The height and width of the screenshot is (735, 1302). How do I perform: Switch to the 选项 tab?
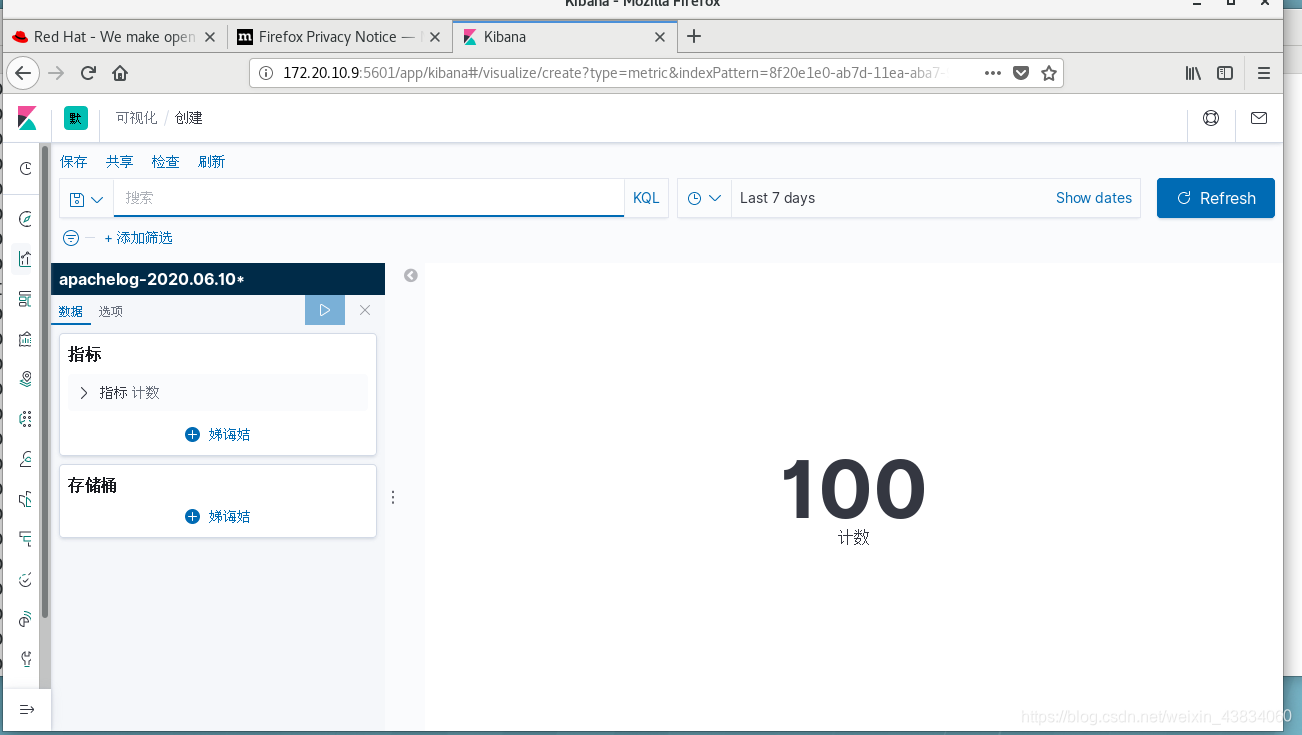click(111, 311)
